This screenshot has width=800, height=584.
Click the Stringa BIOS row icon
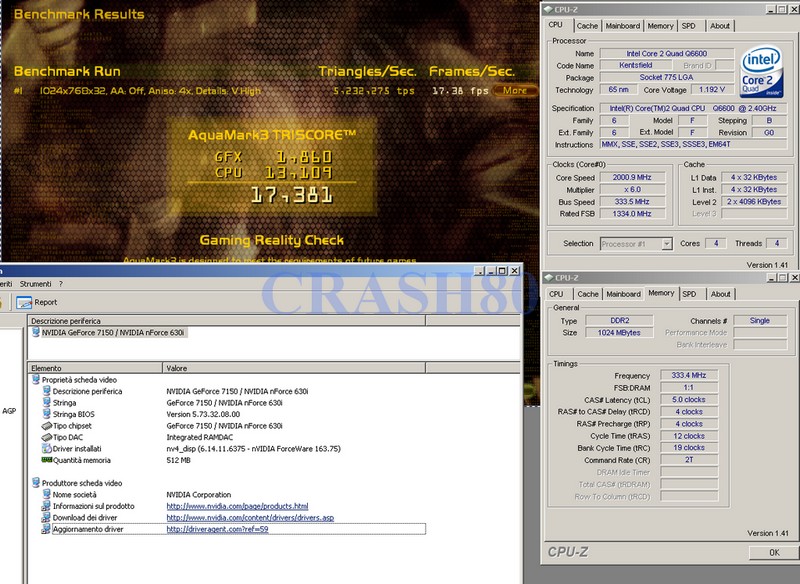pos(46,414)
